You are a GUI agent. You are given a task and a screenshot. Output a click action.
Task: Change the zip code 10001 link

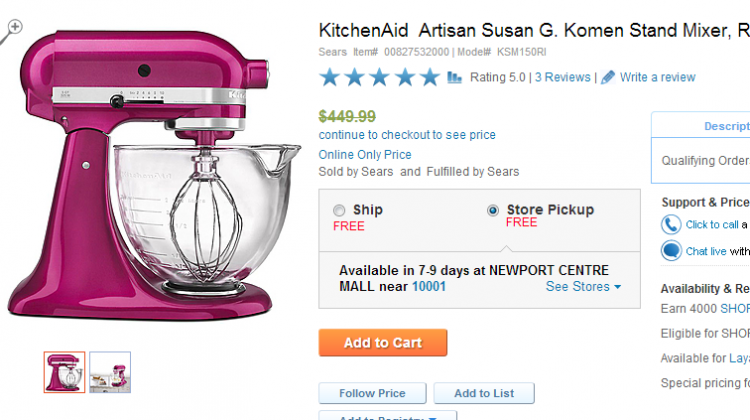point(429,287)
